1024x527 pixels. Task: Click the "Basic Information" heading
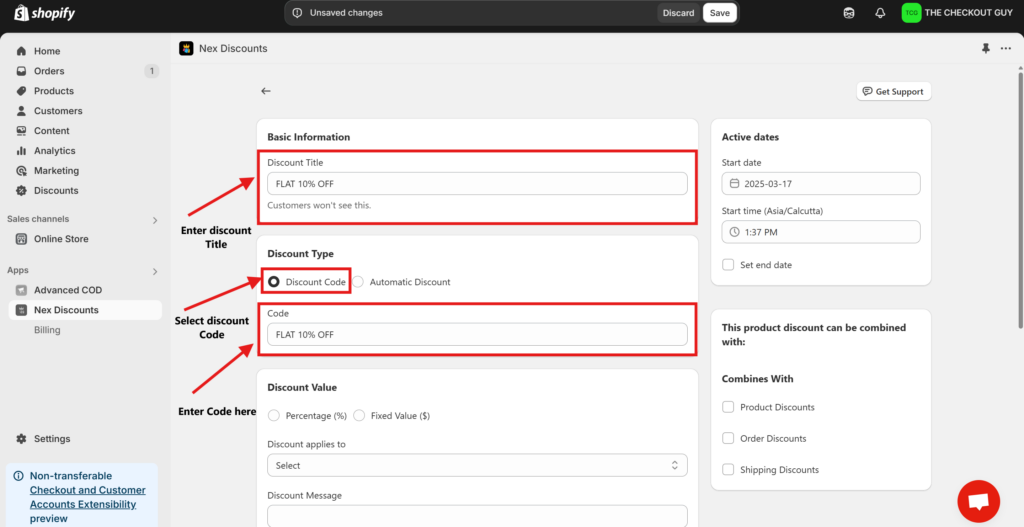(x=309, y=137)
